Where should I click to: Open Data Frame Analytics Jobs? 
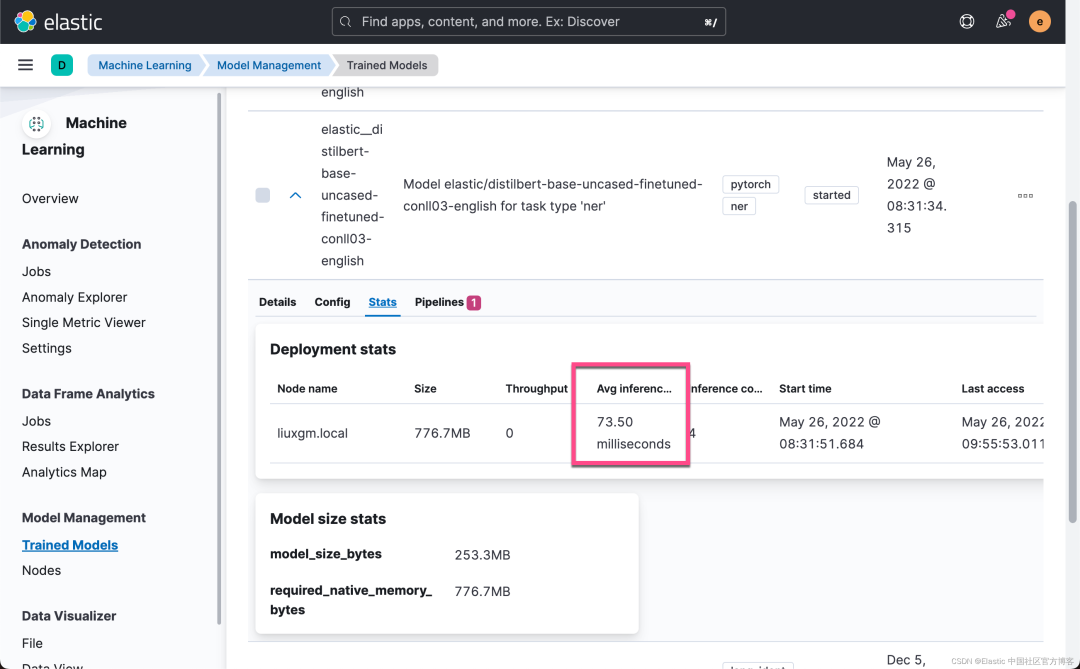point(37,421)
